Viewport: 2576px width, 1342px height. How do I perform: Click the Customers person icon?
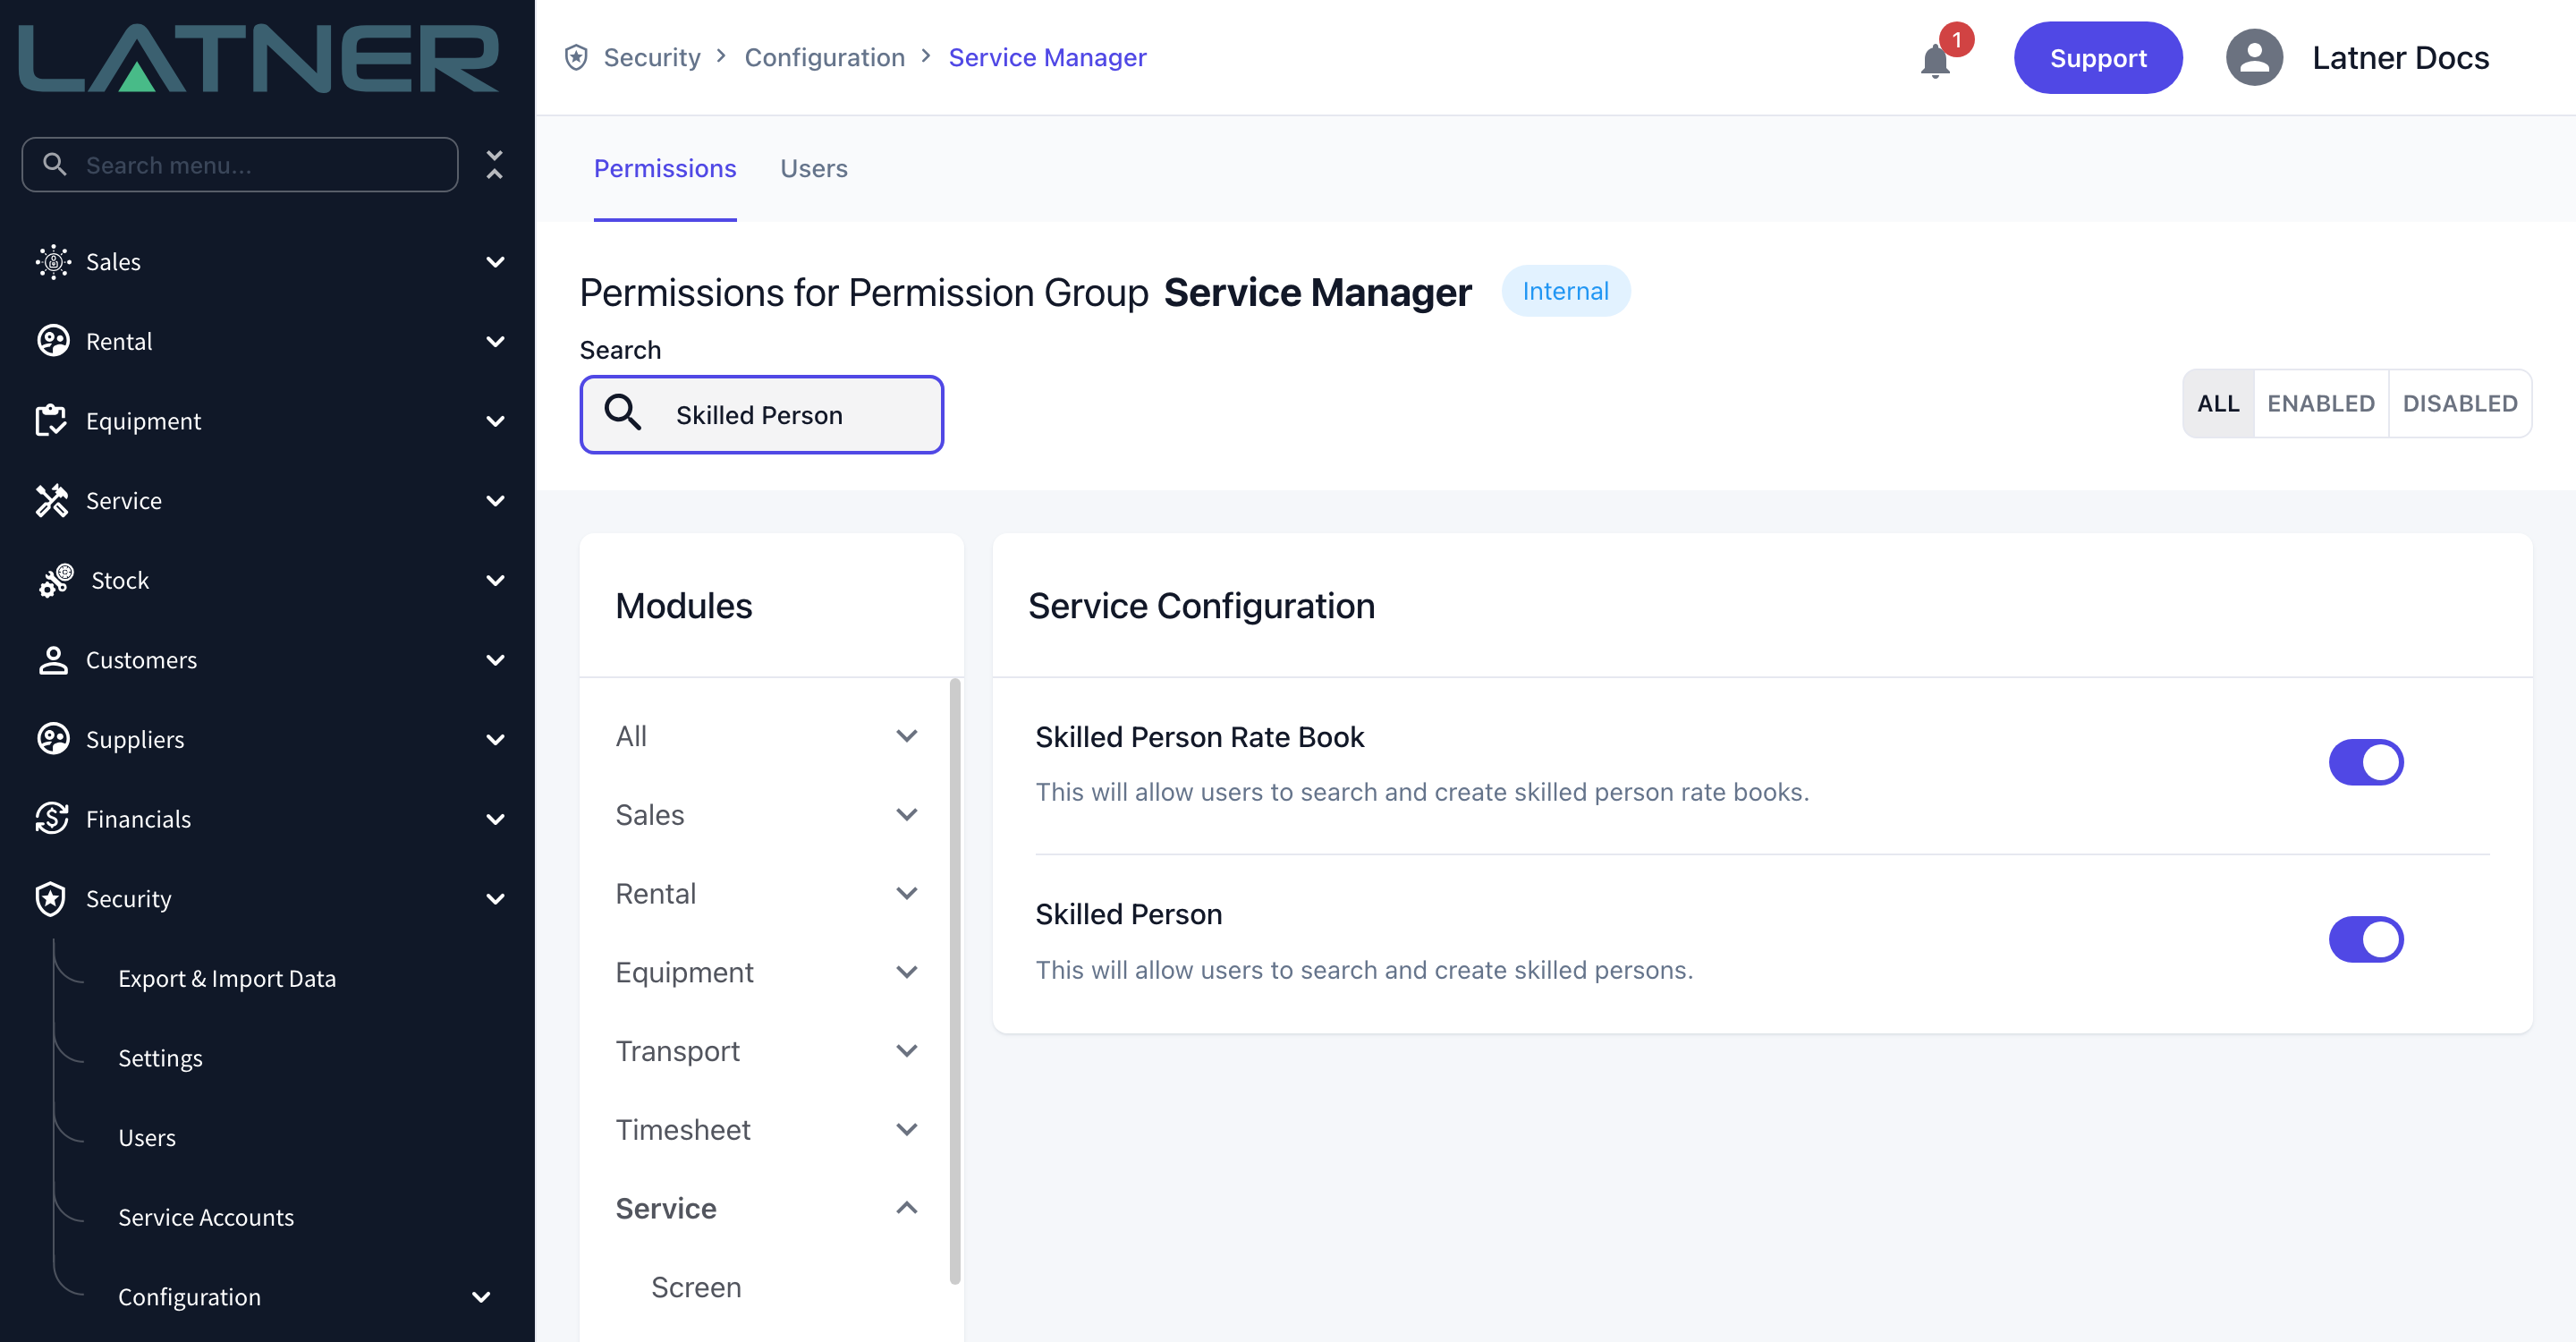point(53,660)
